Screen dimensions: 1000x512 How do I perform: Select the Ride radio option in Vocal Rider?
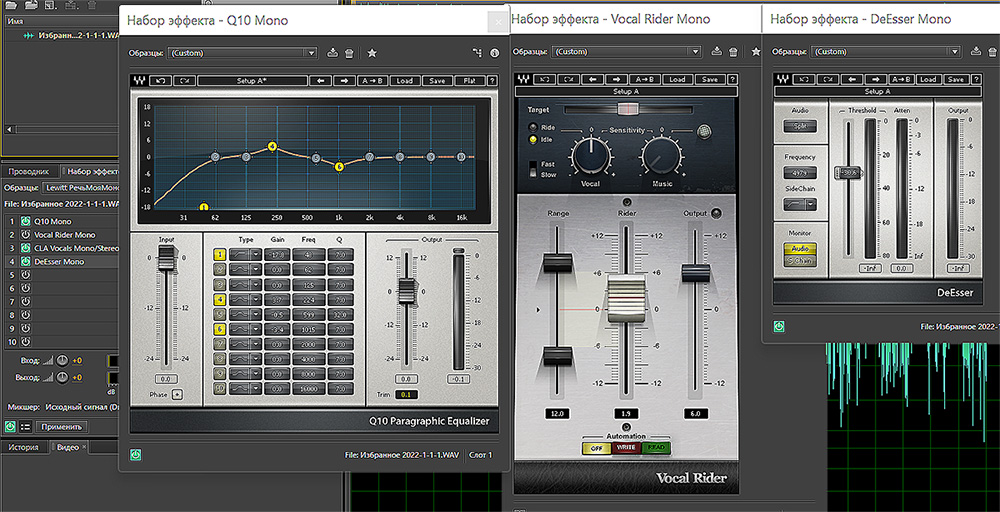534,128
